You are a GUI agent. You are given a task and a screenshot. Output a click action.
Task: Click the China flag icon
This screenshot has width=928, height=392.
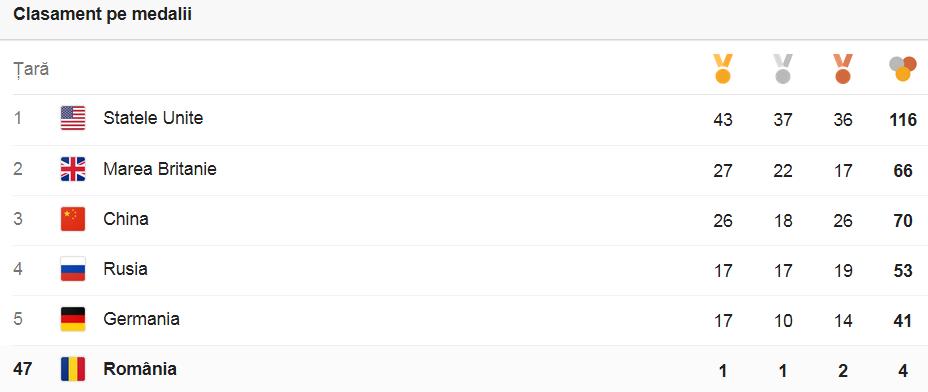(73, 219)
